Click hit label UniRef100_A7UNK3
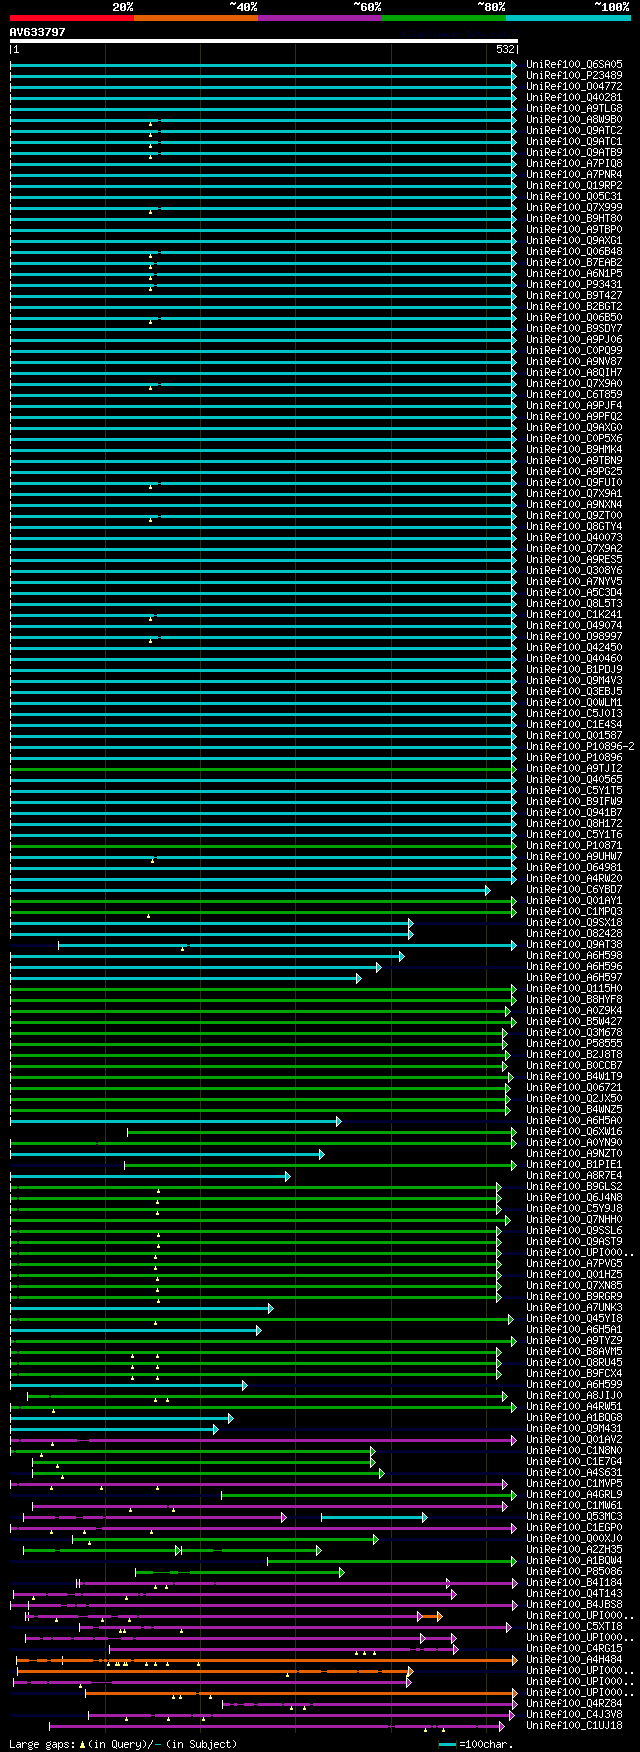 point(574,1307)
